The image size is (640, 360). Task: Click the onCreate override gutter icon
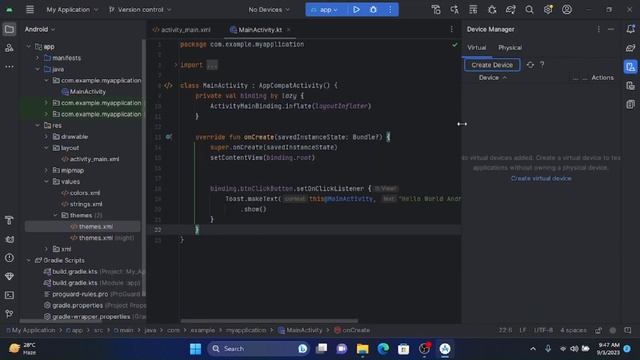[x=169, y=137]
